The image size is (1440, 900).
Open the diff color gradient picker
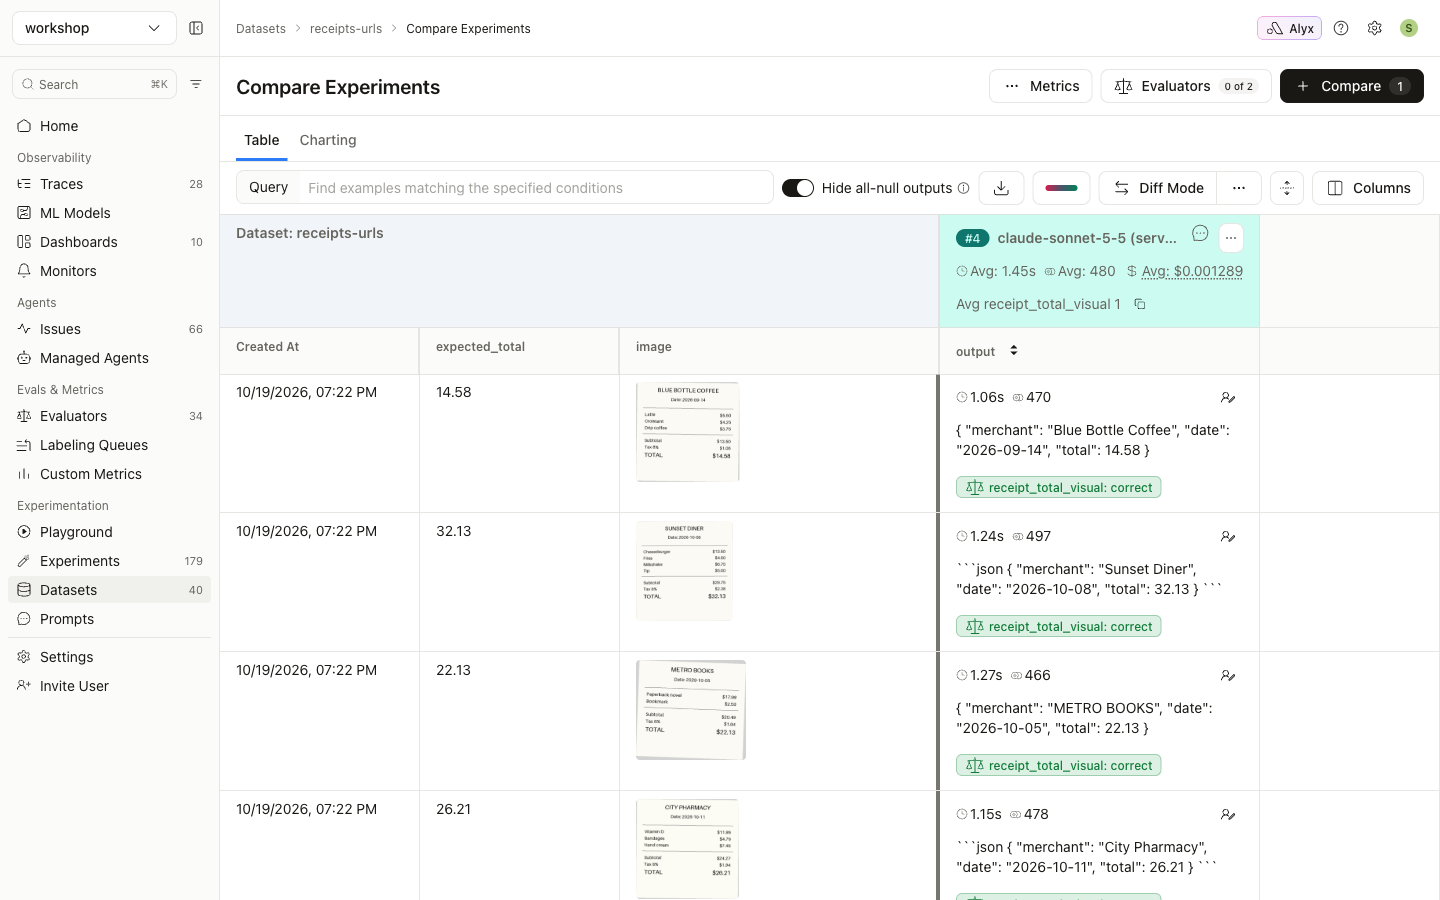(1061, 188)
